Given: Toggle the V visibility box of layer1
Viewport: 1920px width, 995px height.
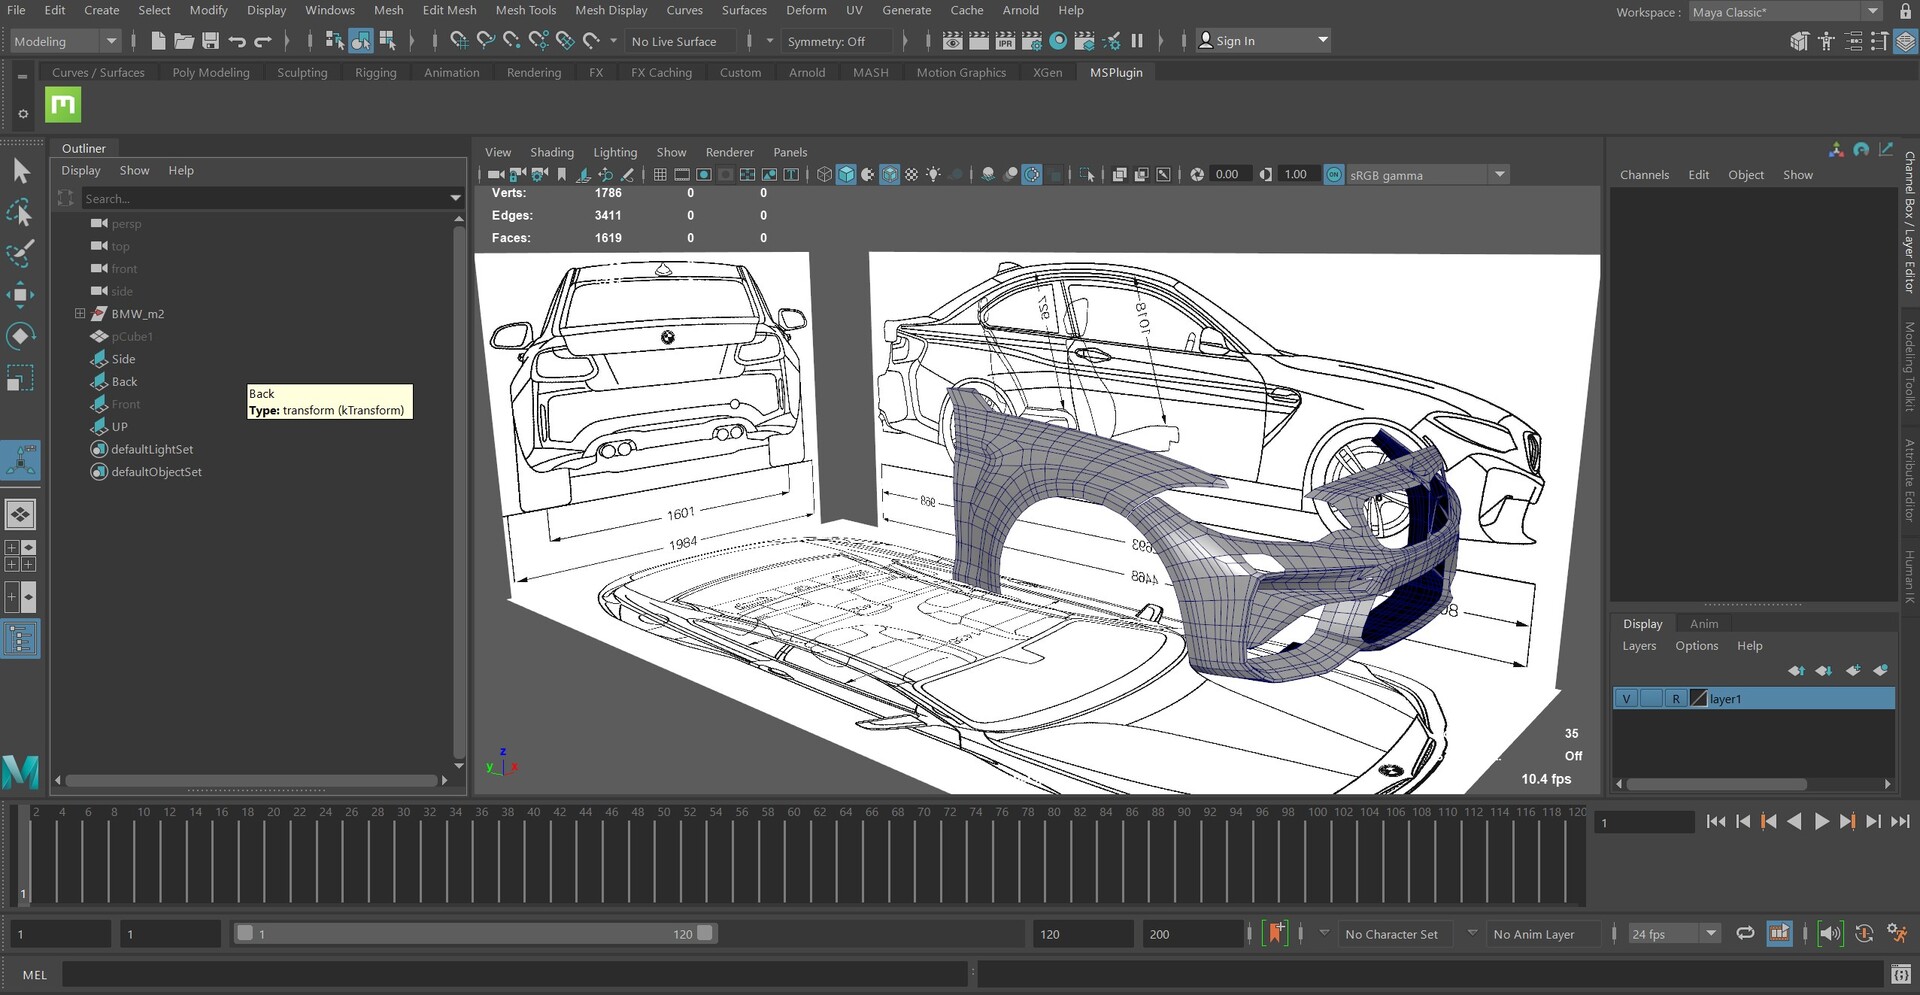Looking at the screenshot, I should pos(1627,699).
